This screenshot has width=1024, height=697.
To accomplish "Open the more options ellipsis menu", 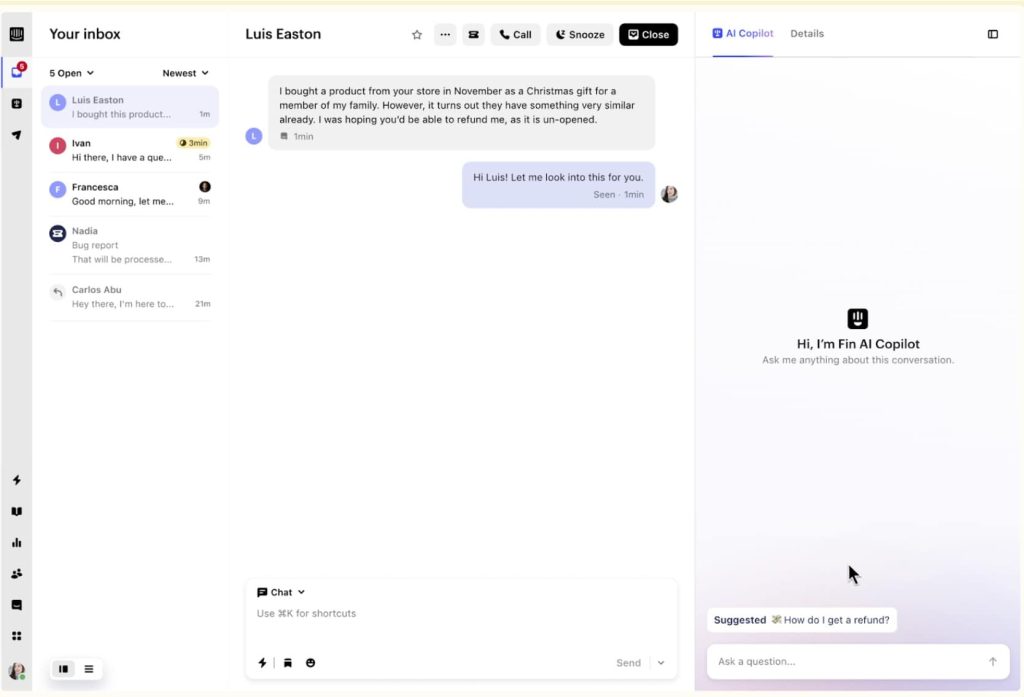I will tap(445, 35).
